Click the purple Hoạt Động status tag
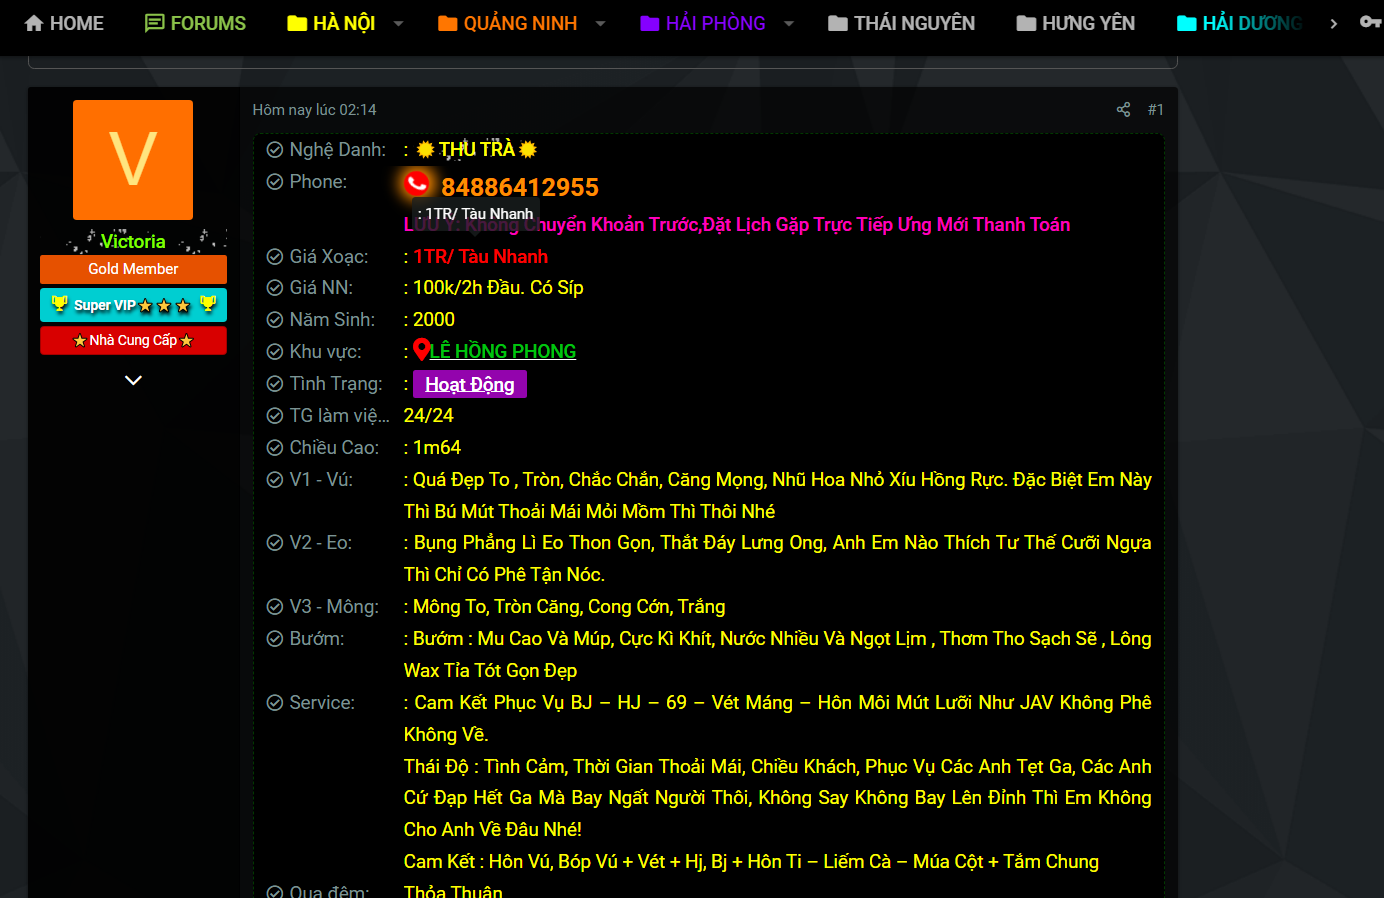Viewport: 1384px width, 898px height. pos(469,384)
